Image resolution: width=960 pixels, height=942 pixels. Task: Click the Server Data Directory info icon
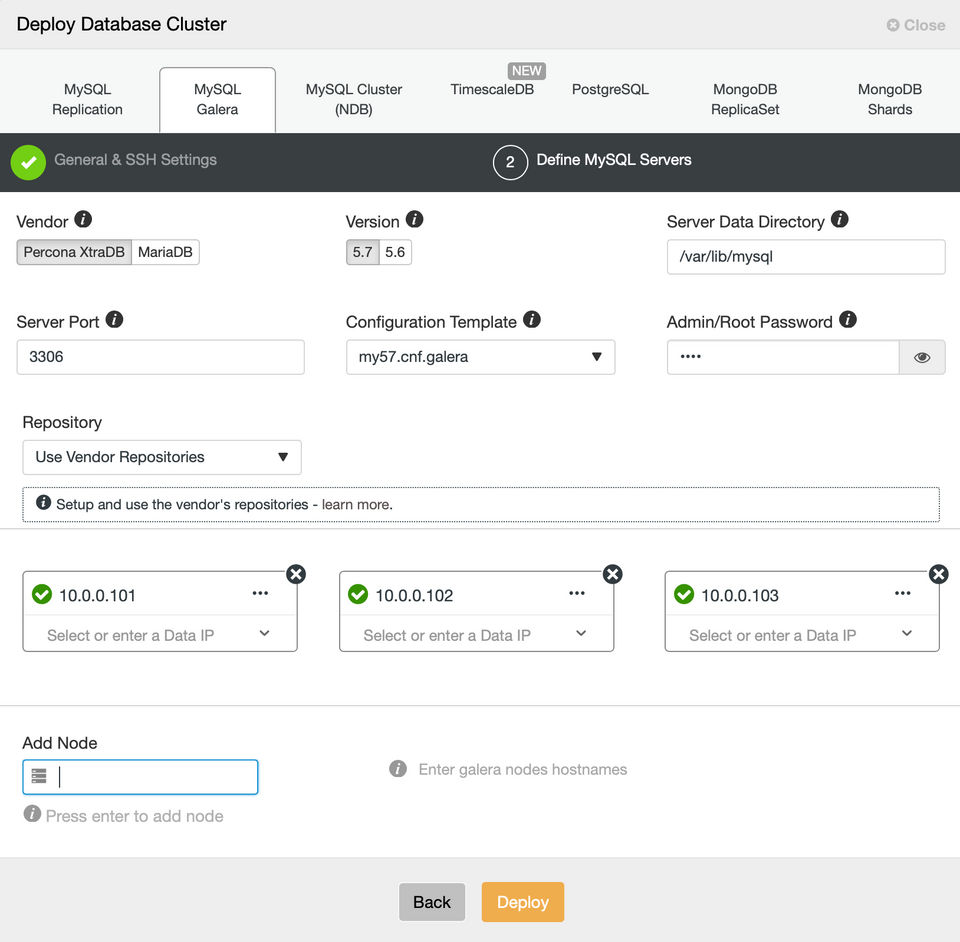point(840,220)
